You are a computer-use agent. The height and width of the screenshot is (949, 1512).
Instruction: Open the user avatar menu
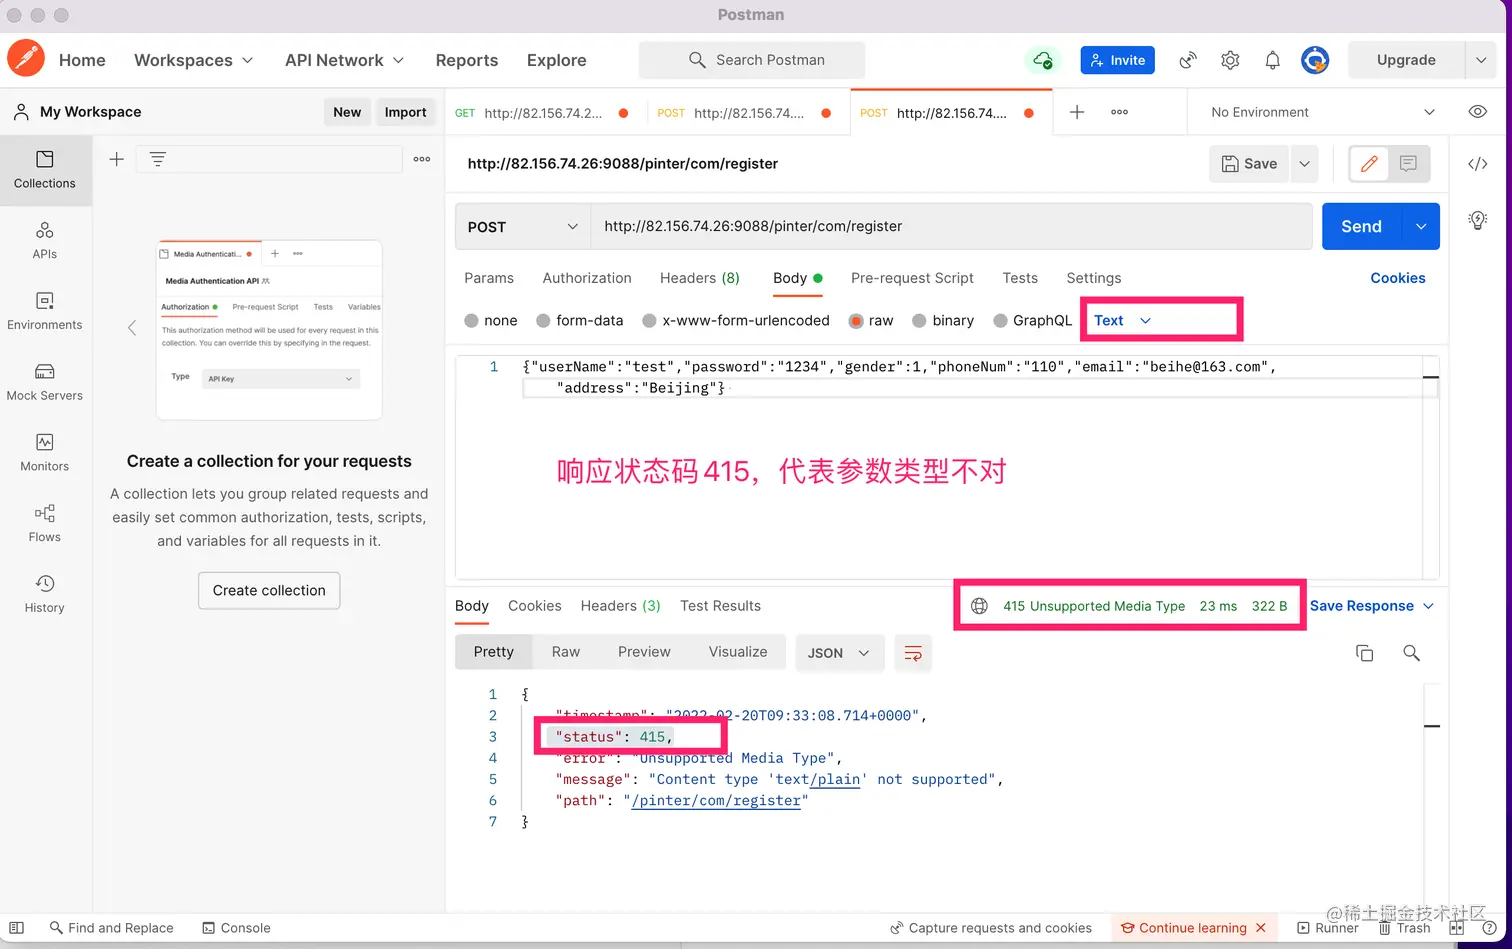(1315, 60)
